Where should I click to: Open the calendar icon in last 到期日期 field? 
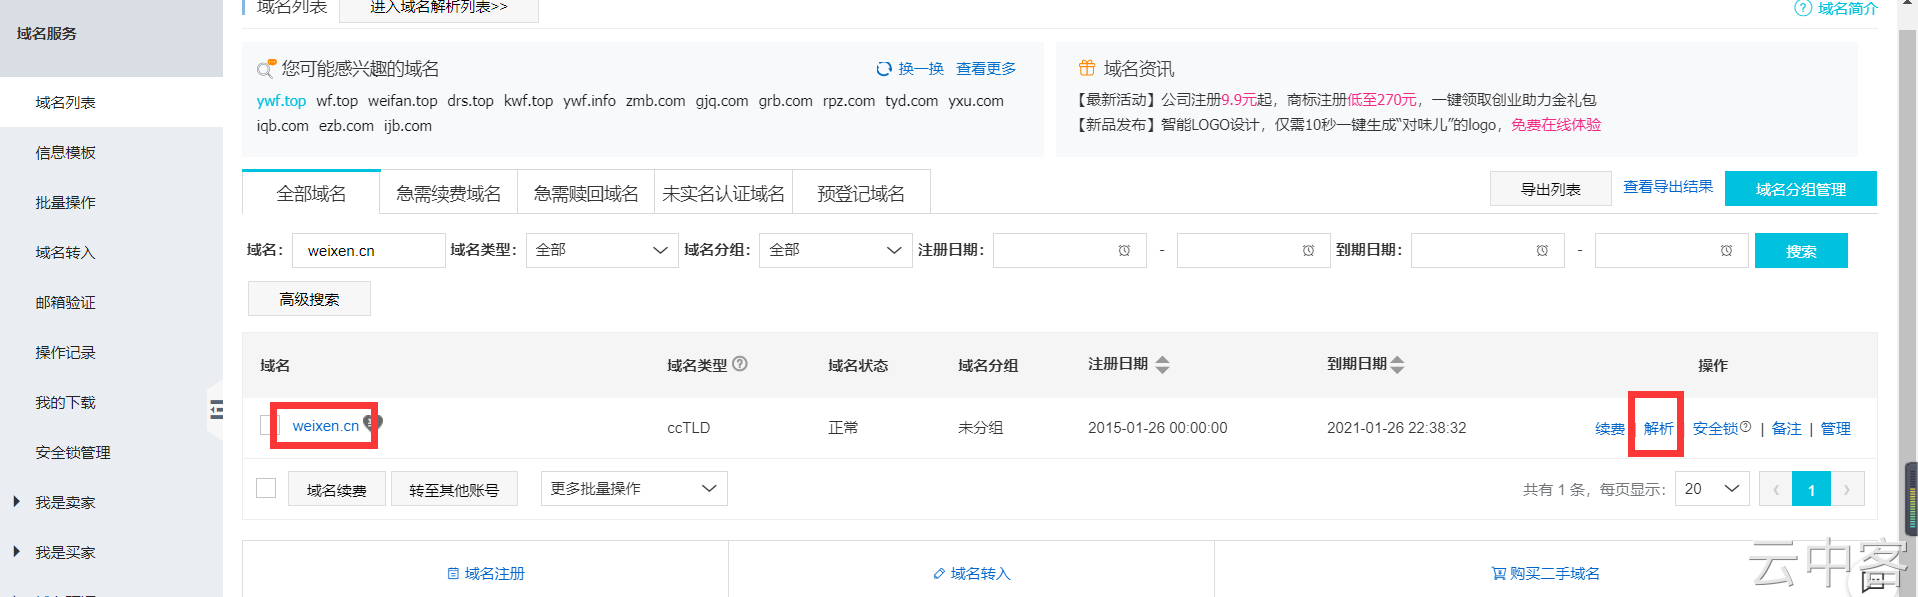(1726, 251)
